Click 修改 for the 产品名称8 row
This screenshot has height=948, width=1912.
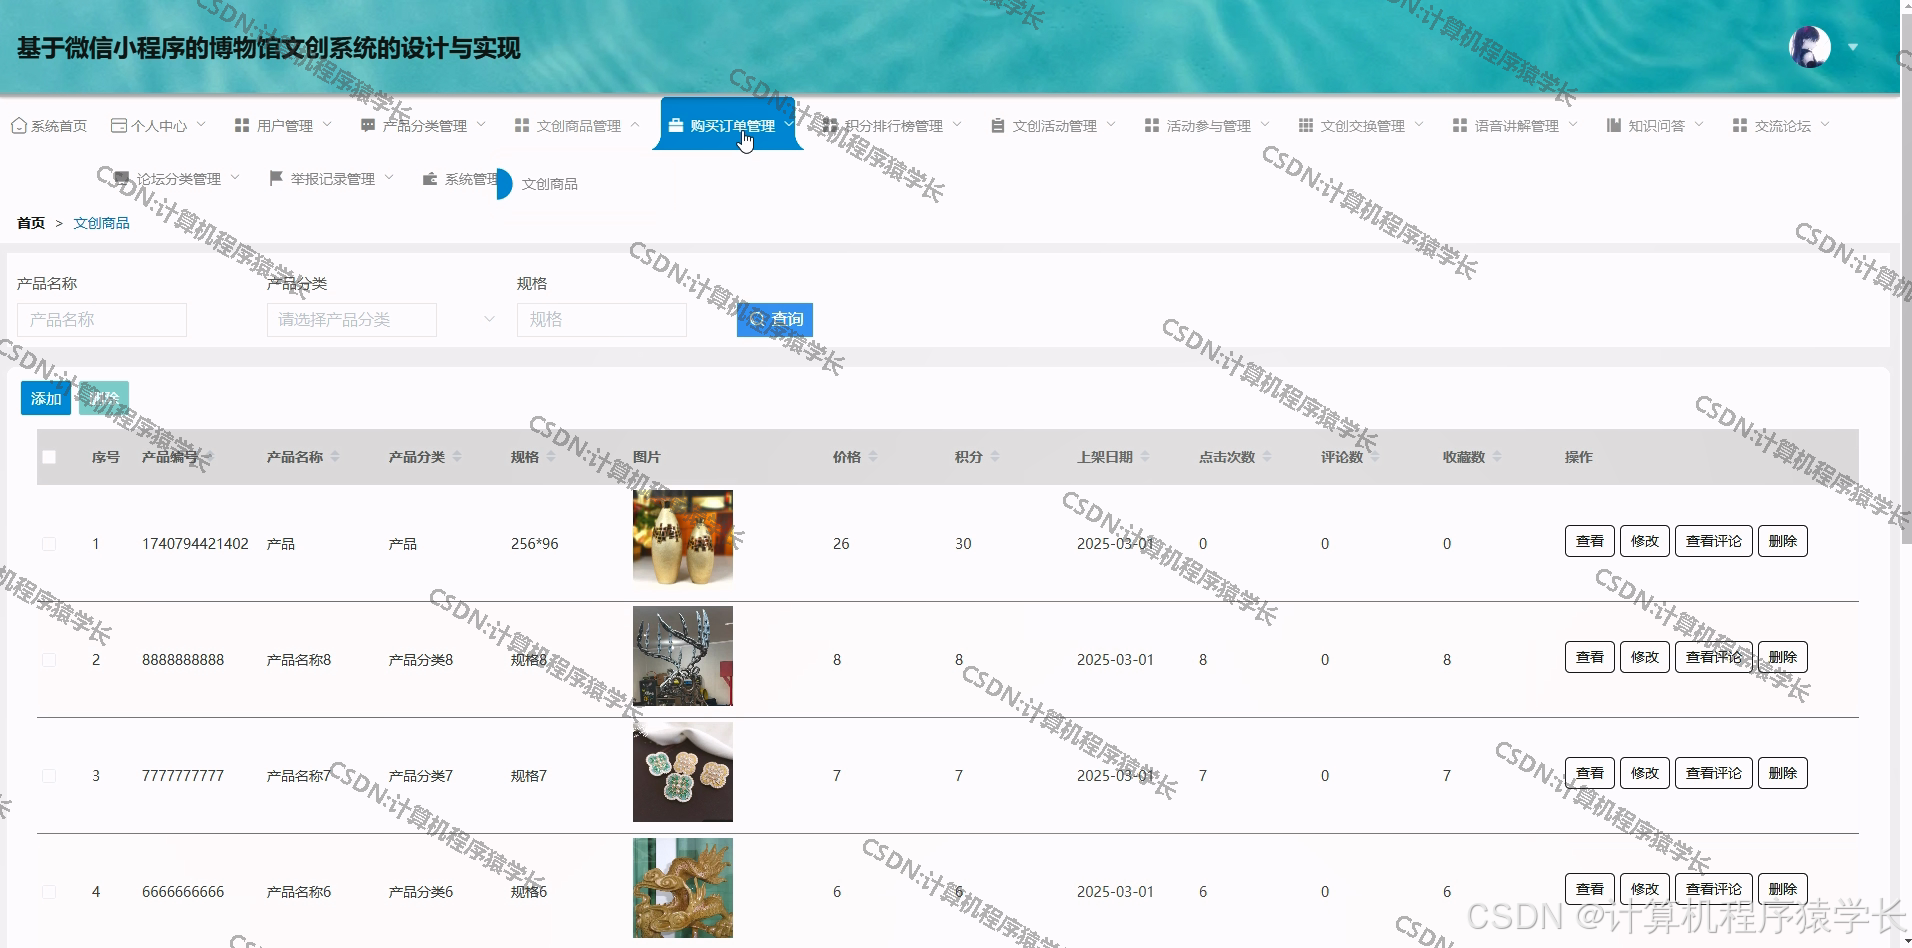tap(1645, 657)
